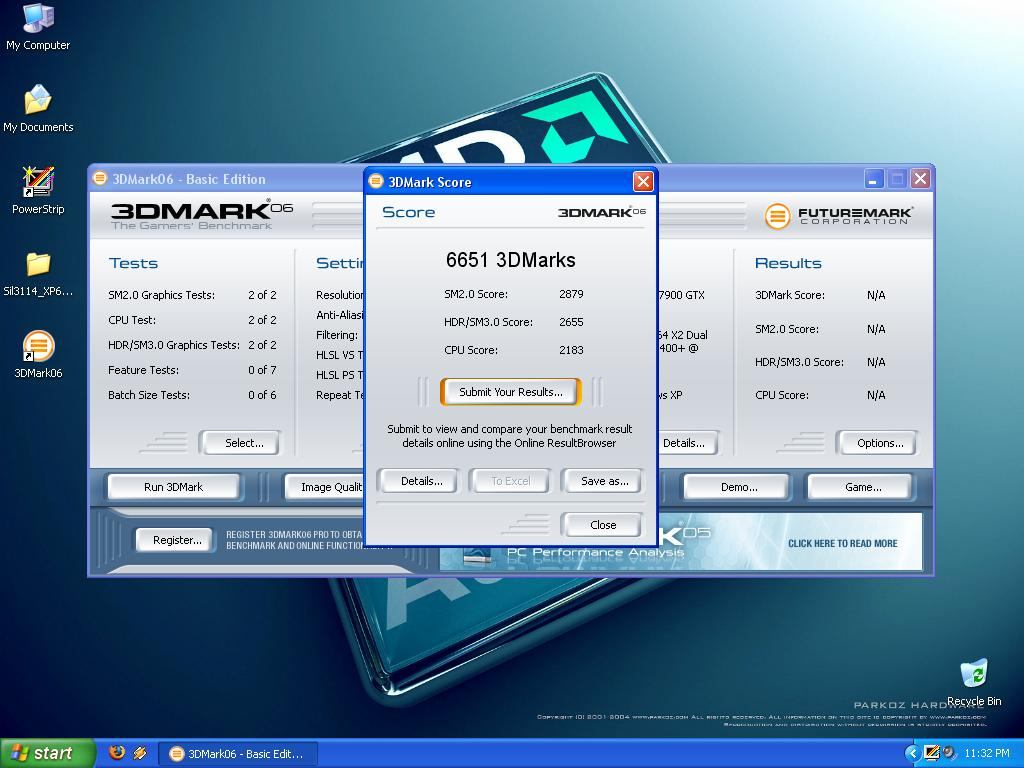
Task: Click the HDR/SM3.0 Graphics Tests label
Action: click(174, 345)
